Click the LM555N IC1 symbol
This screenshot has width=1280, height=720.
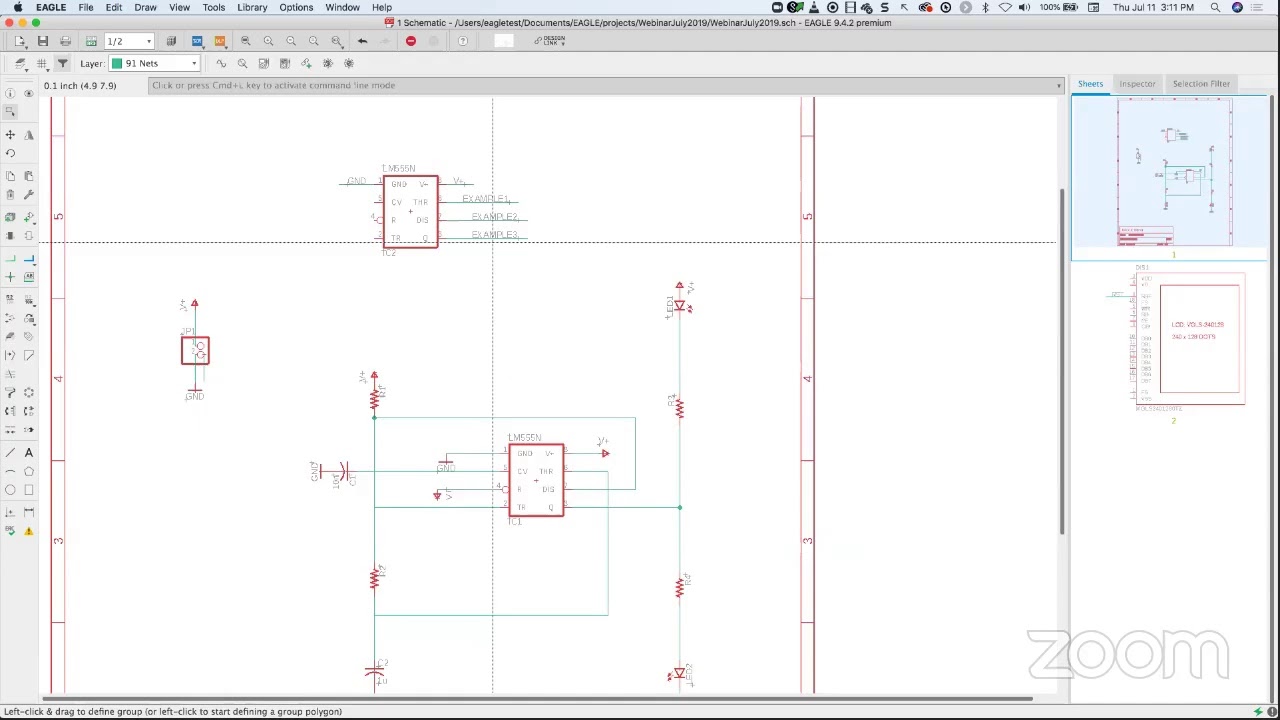[536, 480]
